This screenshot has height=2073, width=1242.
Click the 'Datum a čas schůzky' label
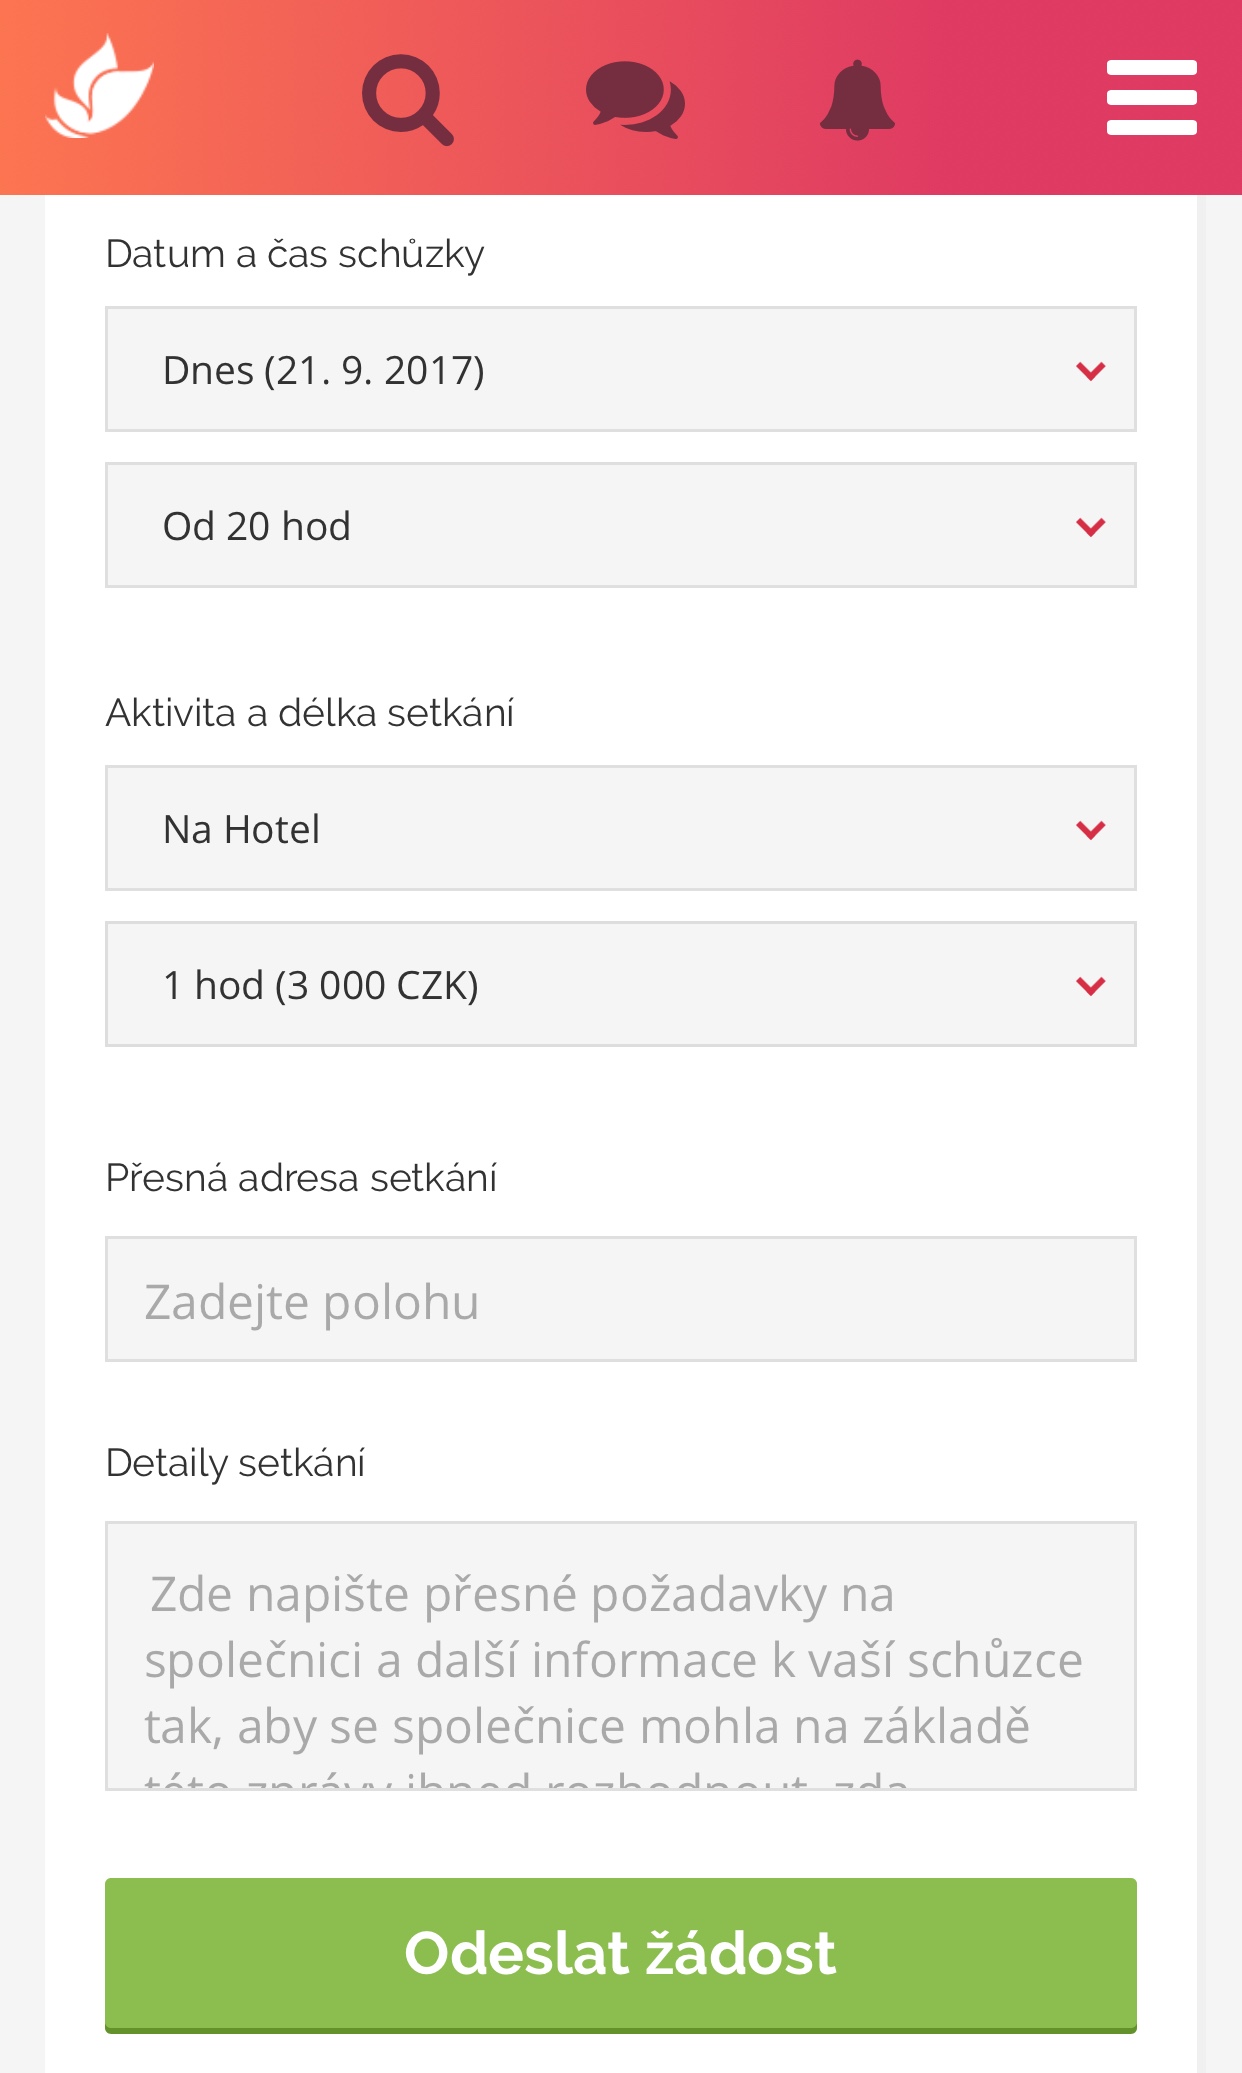(x=295, y=254)
